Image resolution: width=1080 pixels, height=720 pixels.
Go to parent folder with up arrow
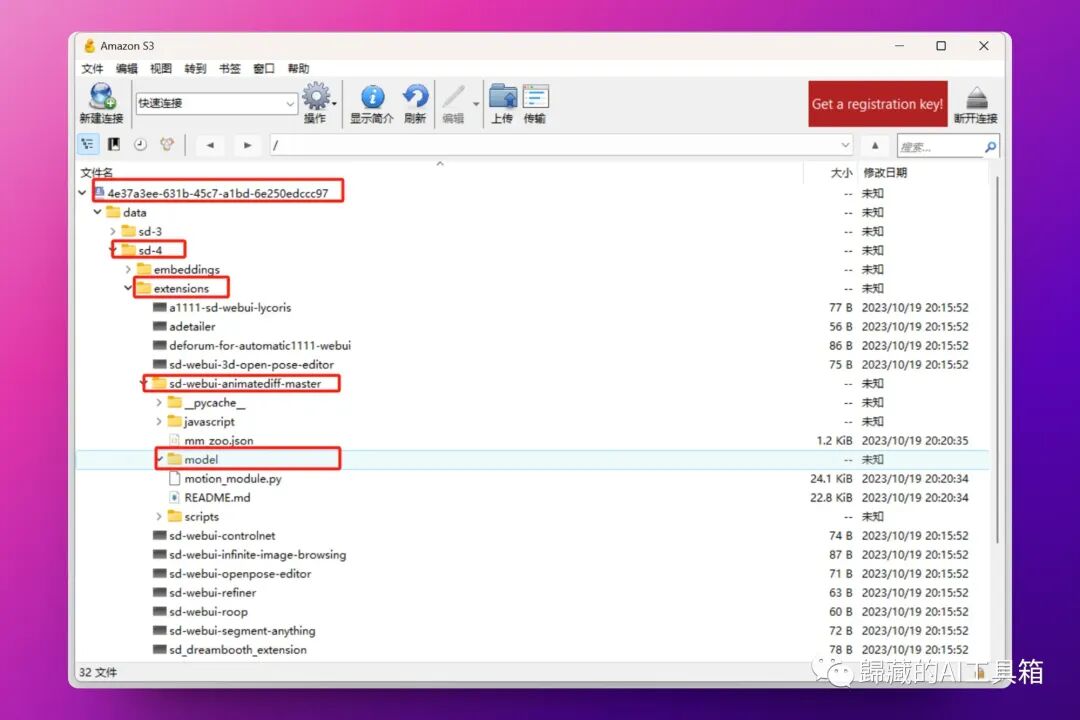tap(875, 145)
